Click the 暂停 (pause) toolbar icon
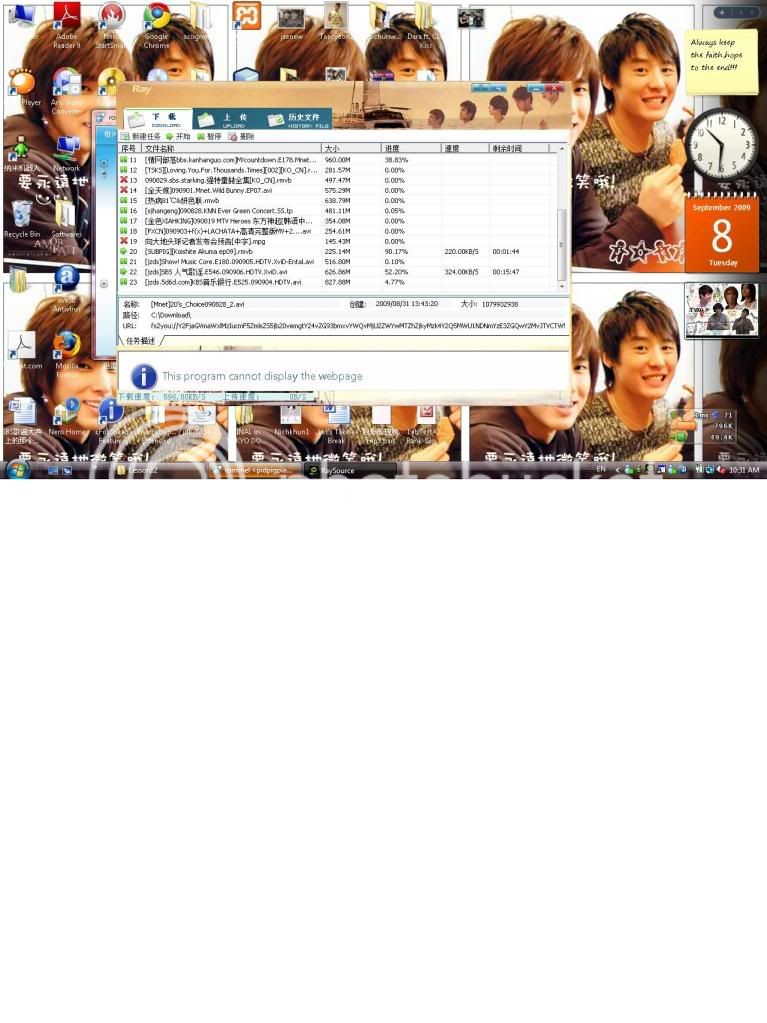 [x=201, y=136]
